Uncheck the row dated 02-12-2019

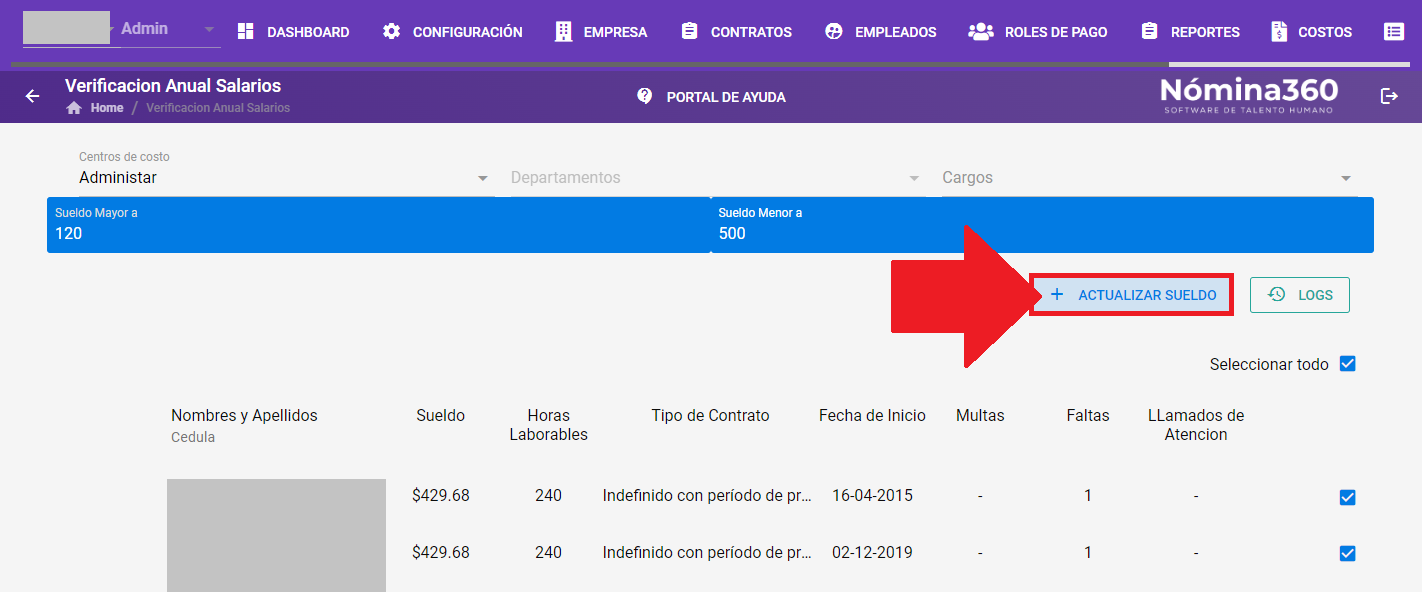tap(1347, 553)
